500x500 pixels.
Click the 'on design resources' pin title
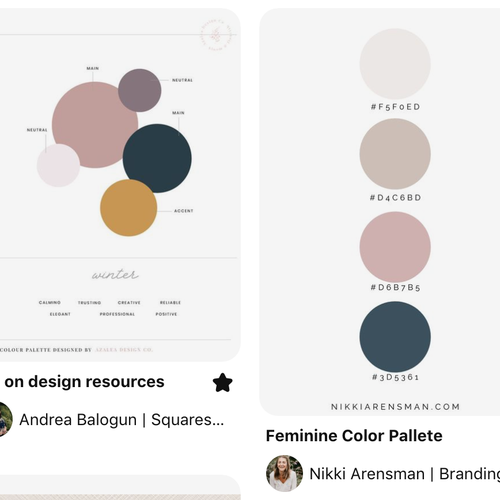click(x=84, y=382)
